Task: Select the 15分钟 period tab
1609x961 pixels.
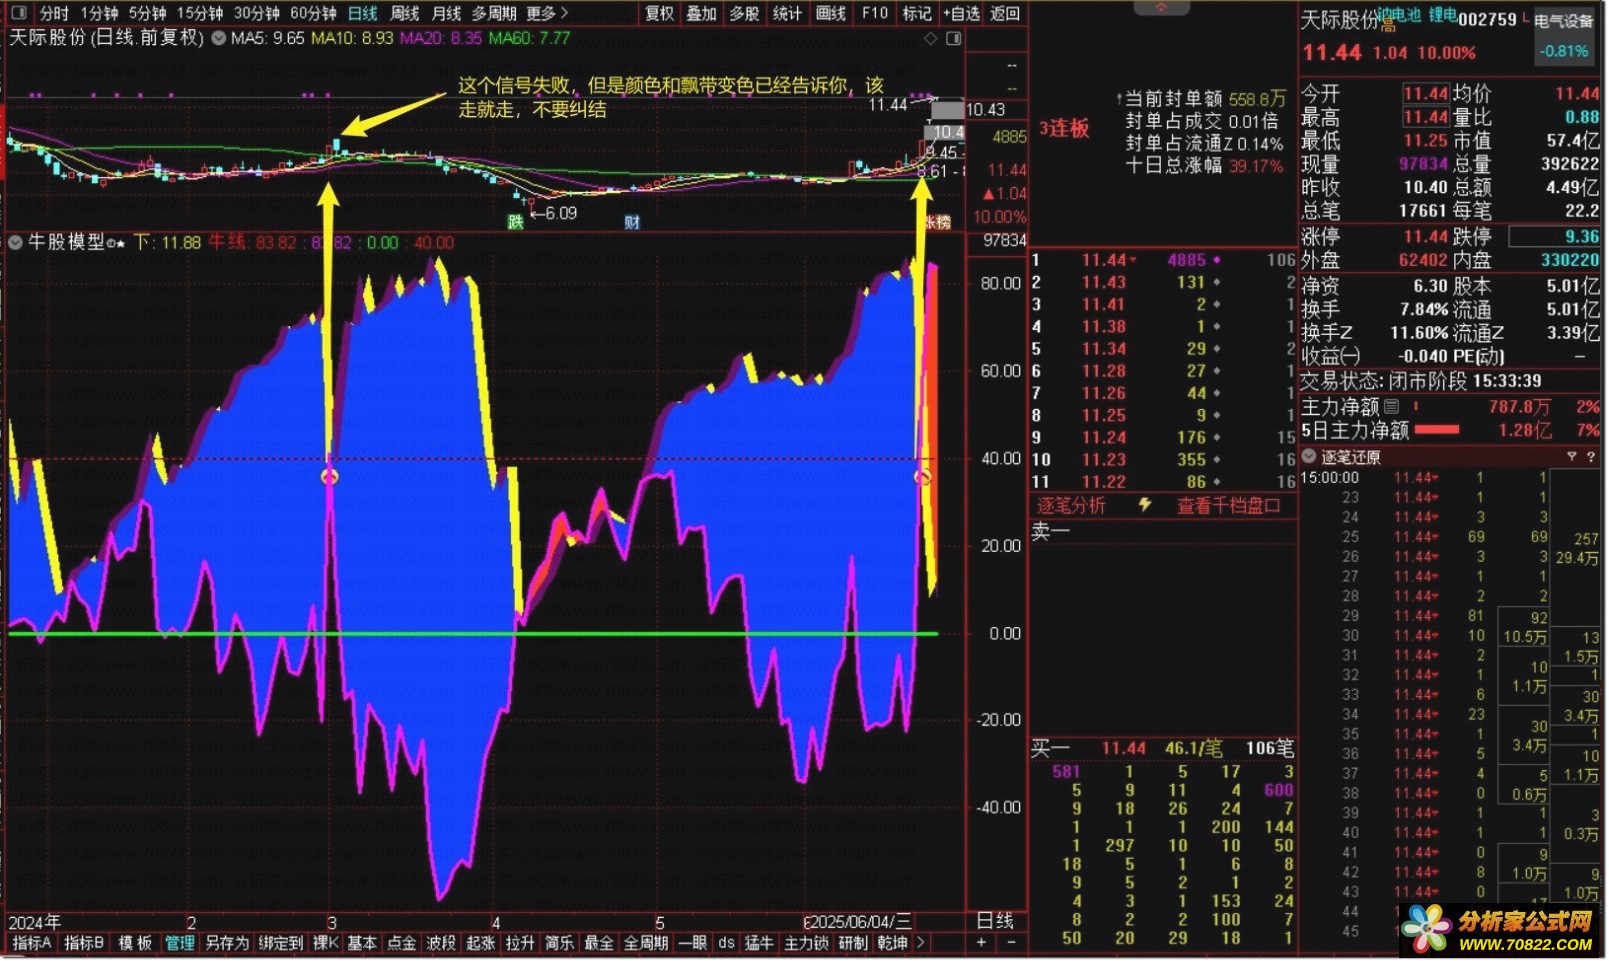Action: click(200, 13)
